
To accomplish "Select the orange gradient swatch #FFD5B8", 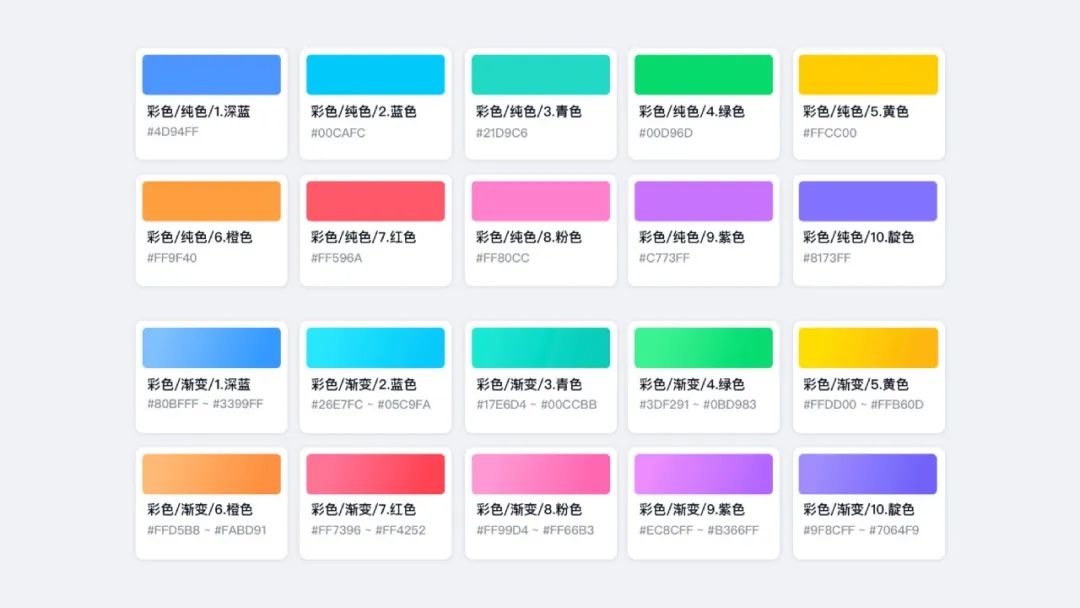I will pos(212,473).
